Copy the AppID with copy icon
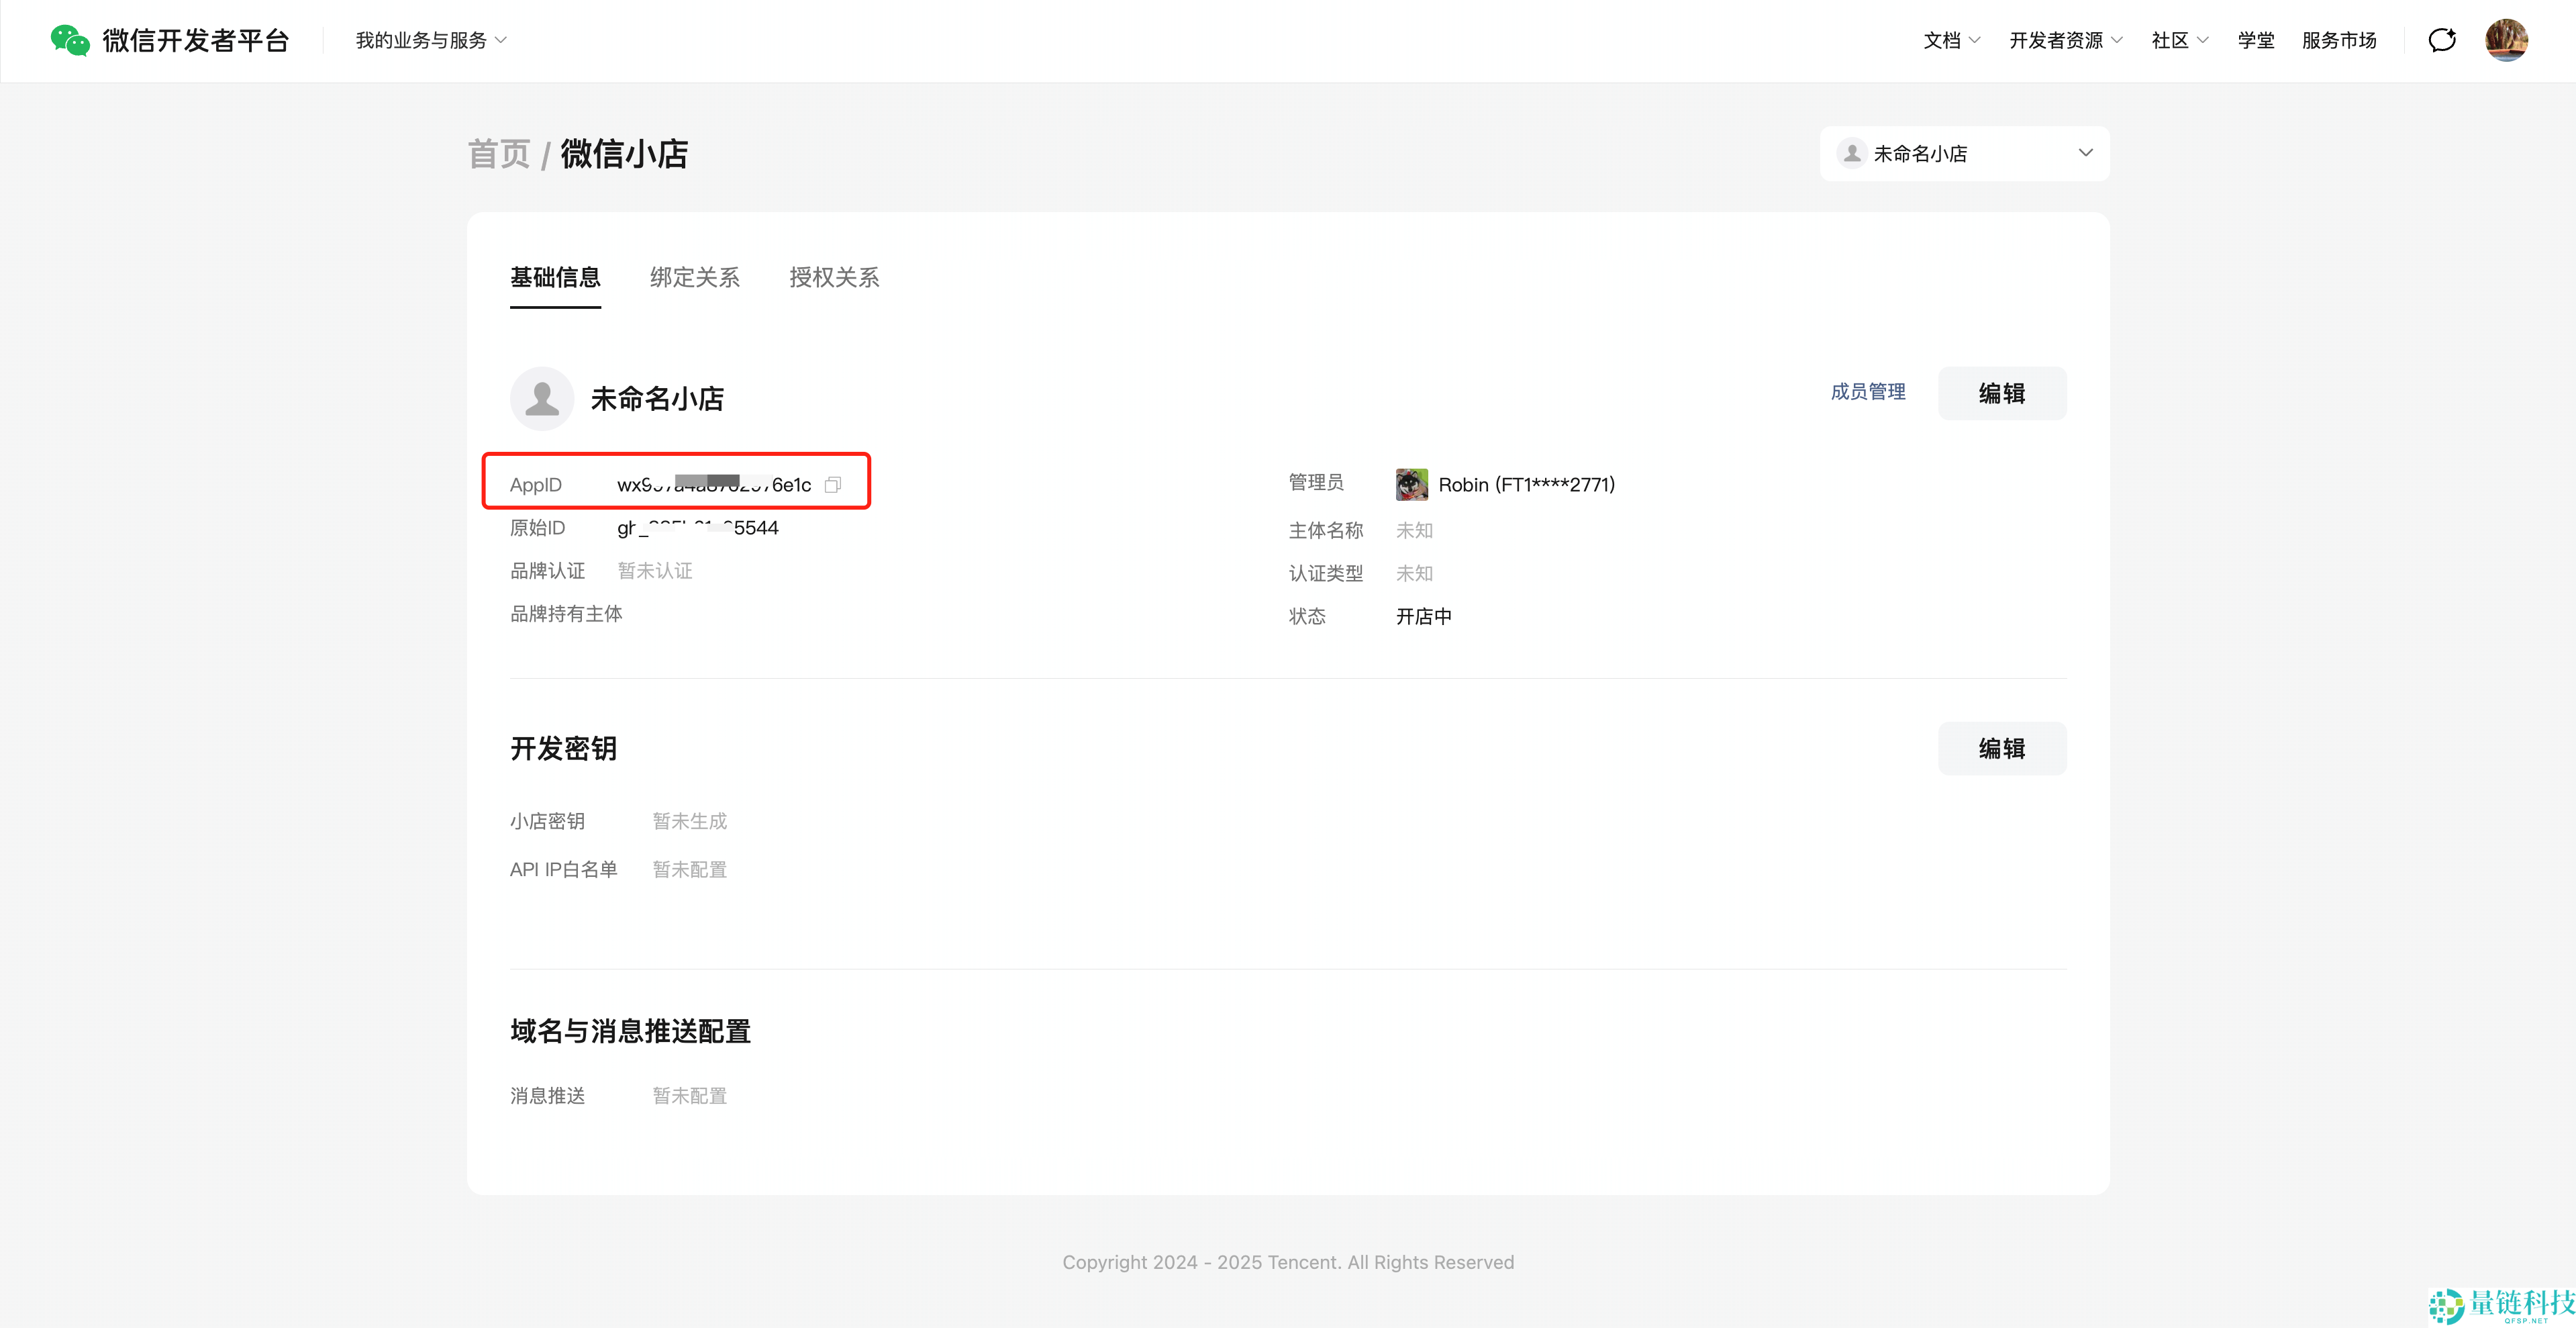The width and height of the screenshot is (2576, 1328). tap(833, 485)
